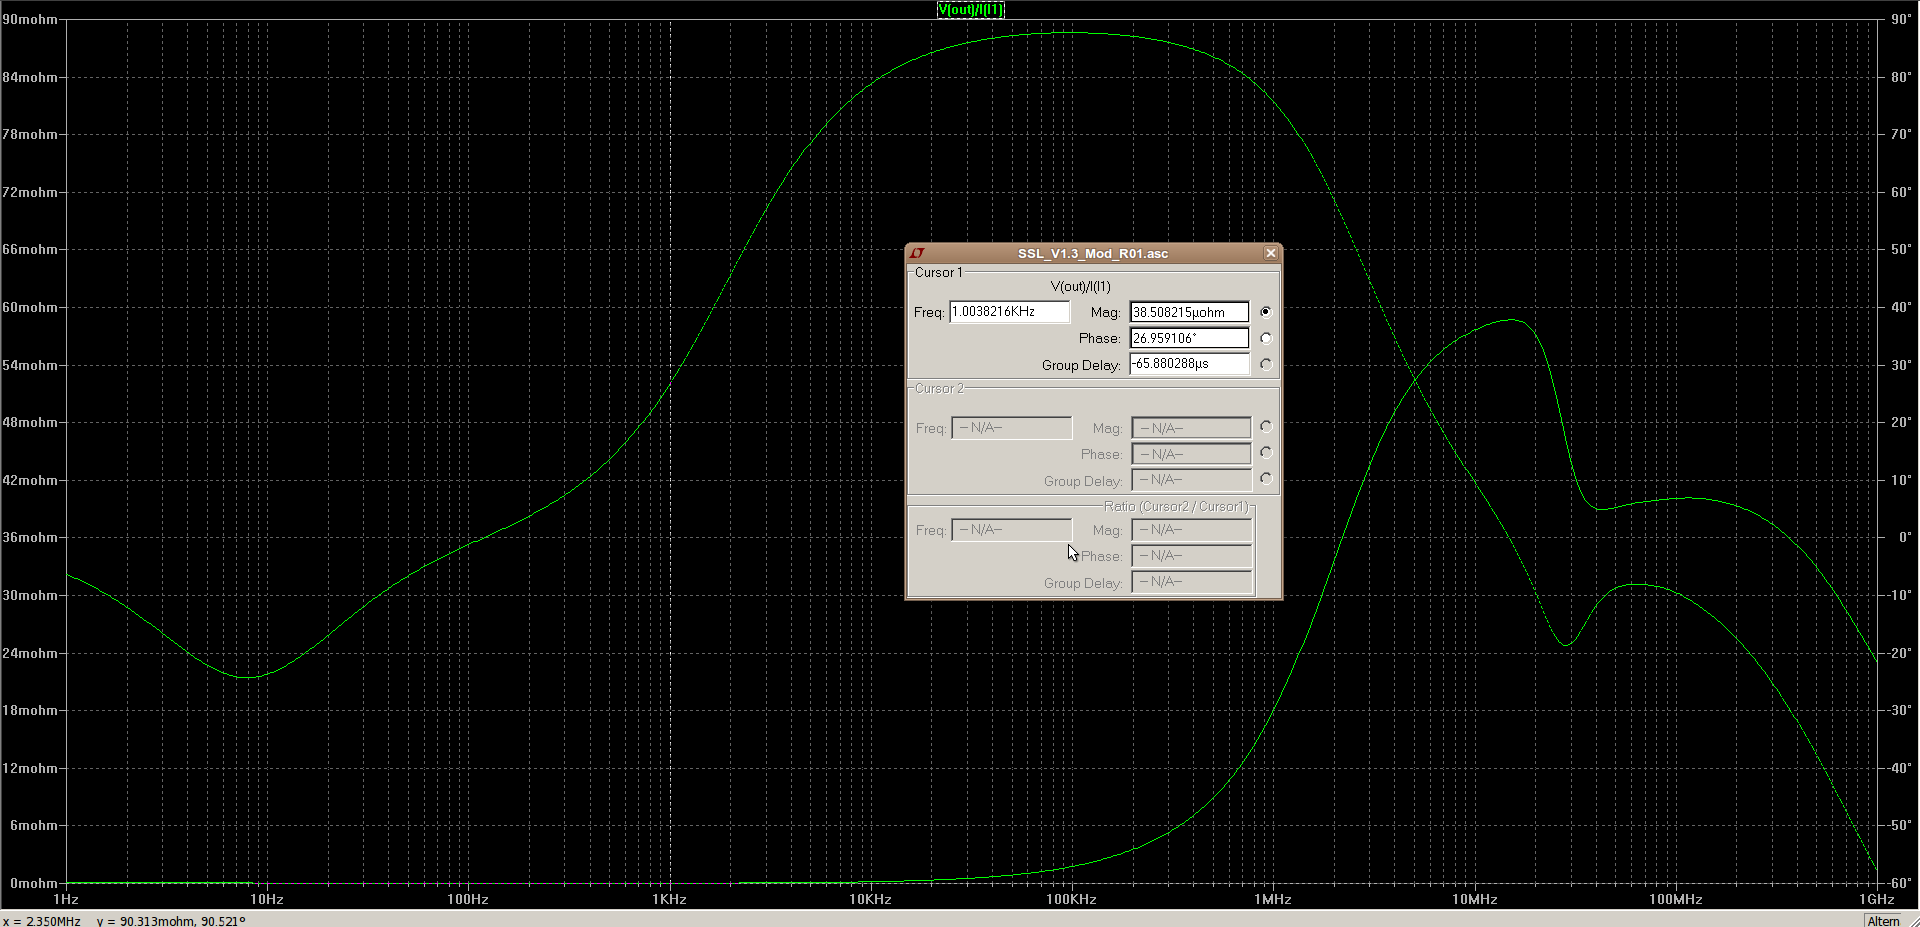Select the Cursor 1 Phase radio button
1920x927 pixels.
click(1266, 338)
